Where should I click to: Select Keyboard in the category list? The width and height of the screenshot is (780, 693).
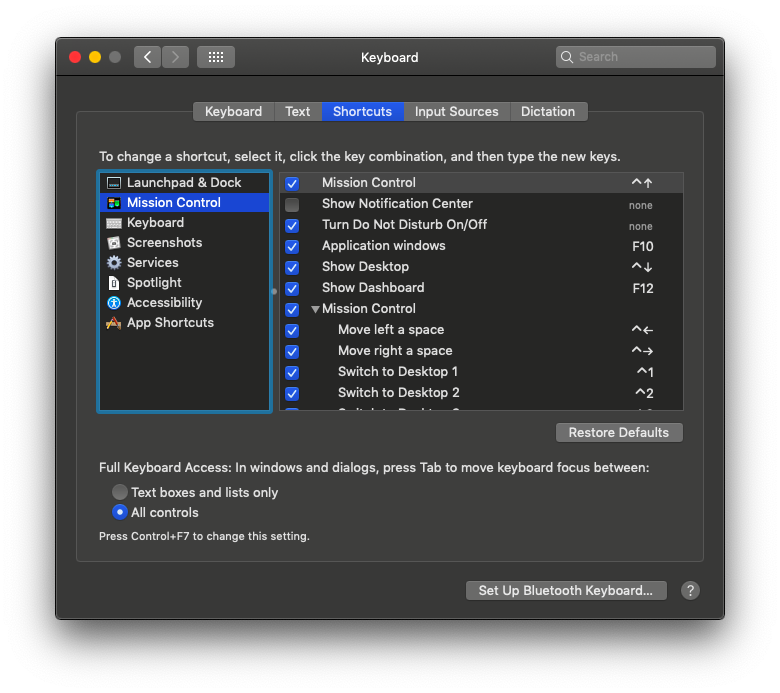tap(184, 222)
